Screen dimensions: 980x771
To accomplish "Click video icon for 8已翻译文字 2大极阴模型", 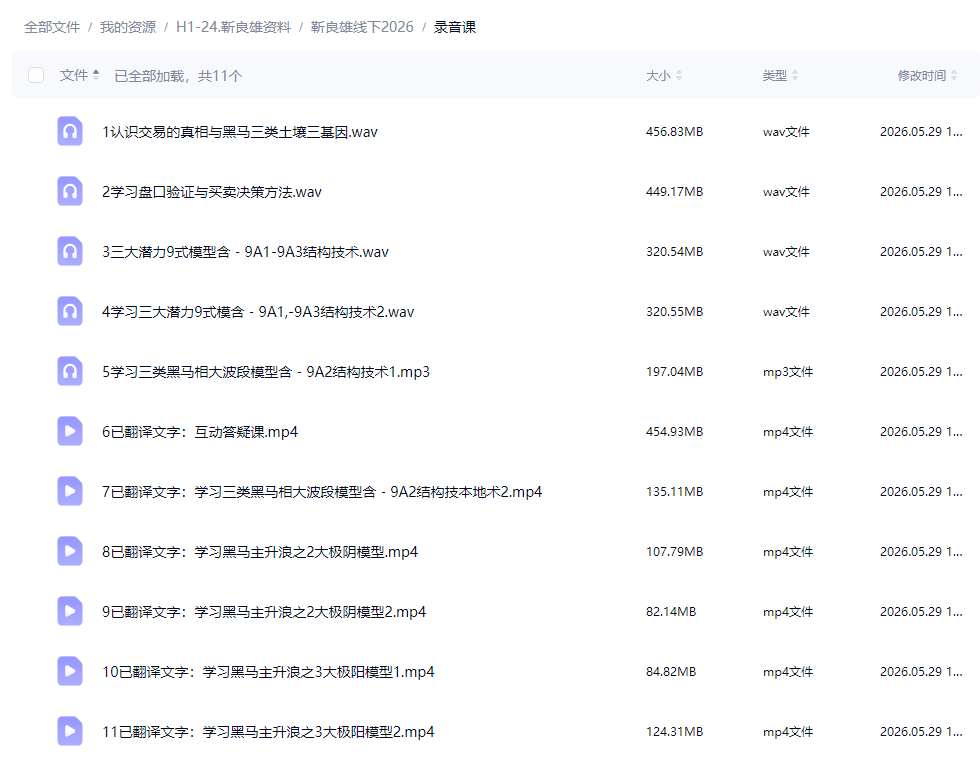I will click(70, 551).
